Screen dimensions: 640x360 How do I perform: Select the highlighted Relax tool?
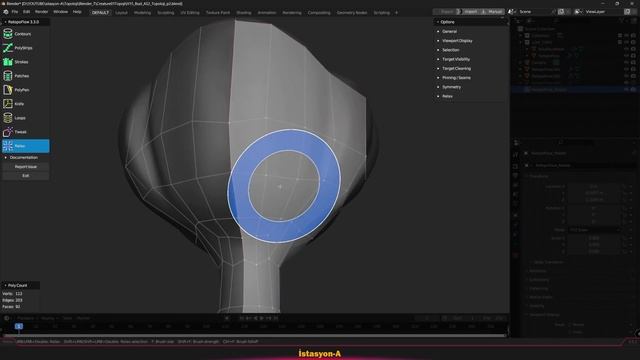coord(25,146)
